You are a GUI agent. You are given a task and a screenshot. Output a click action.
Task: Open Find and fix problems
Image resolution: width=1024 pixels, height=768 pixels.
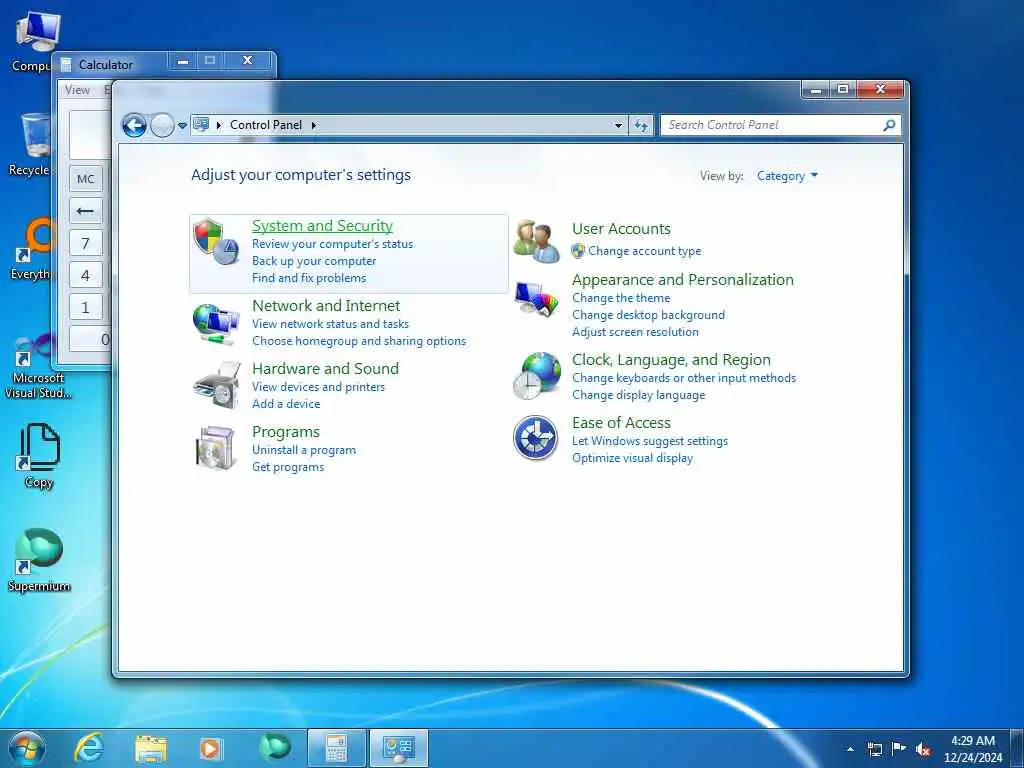click(x=309, y=278)
